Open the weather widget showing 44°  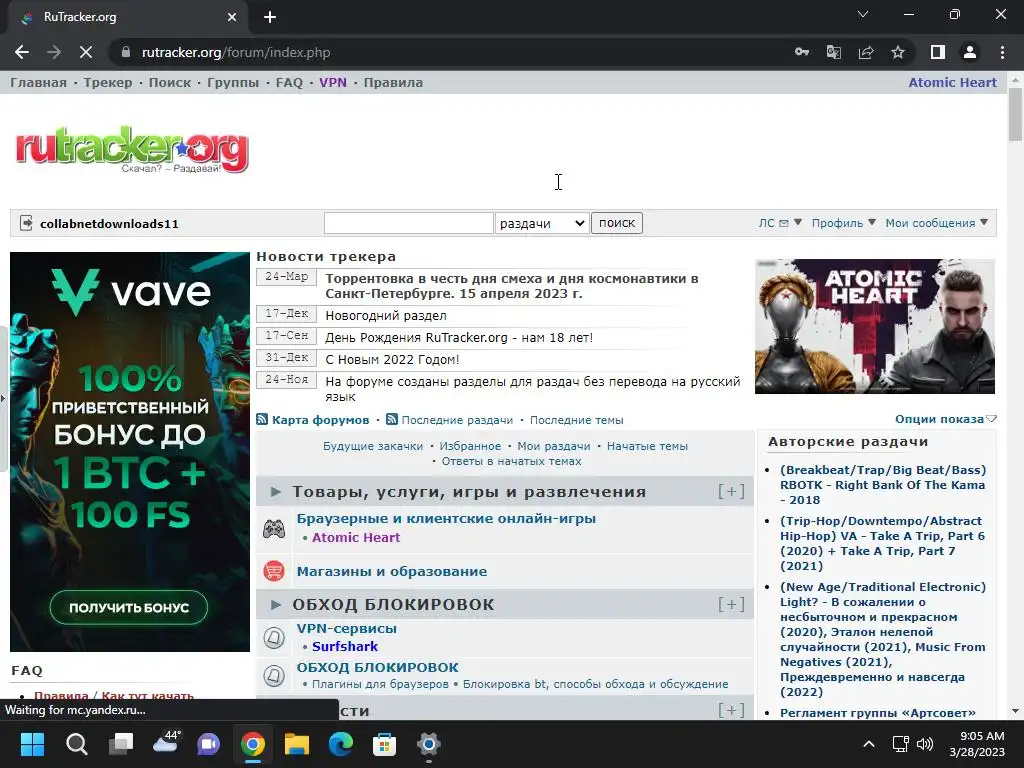coord(165,743)
